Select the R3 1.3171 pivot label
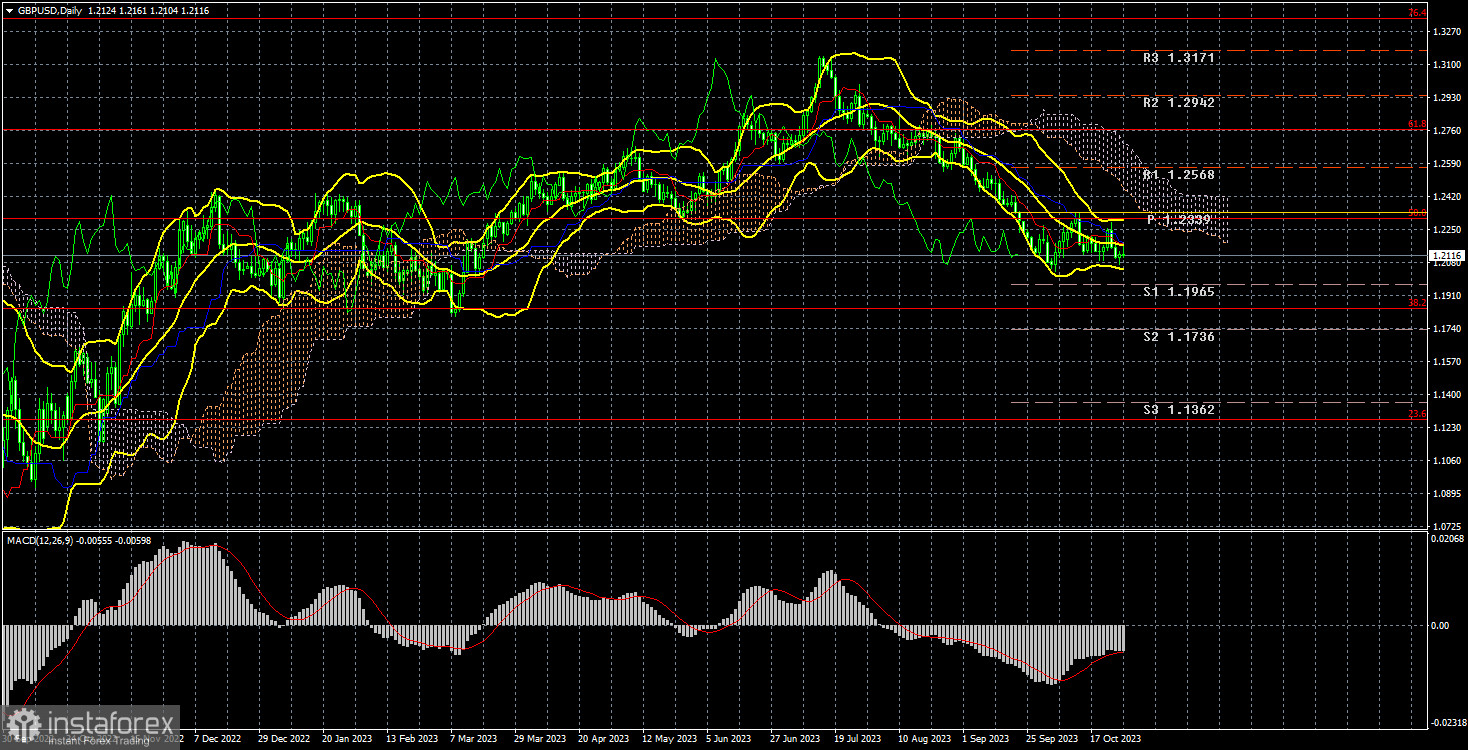 point(1179,58)
